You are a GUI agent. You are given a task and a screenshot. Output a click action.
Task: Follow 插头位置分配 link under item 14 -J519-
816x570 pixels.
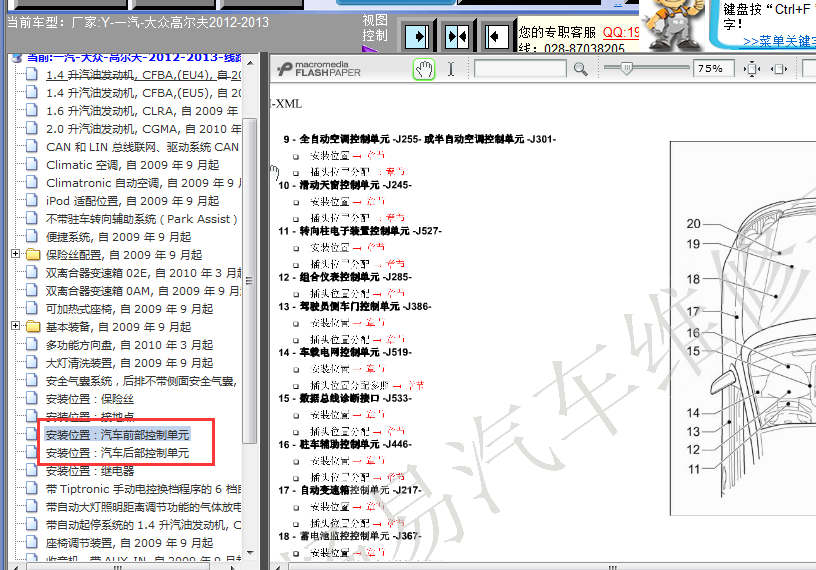point(367,385)
